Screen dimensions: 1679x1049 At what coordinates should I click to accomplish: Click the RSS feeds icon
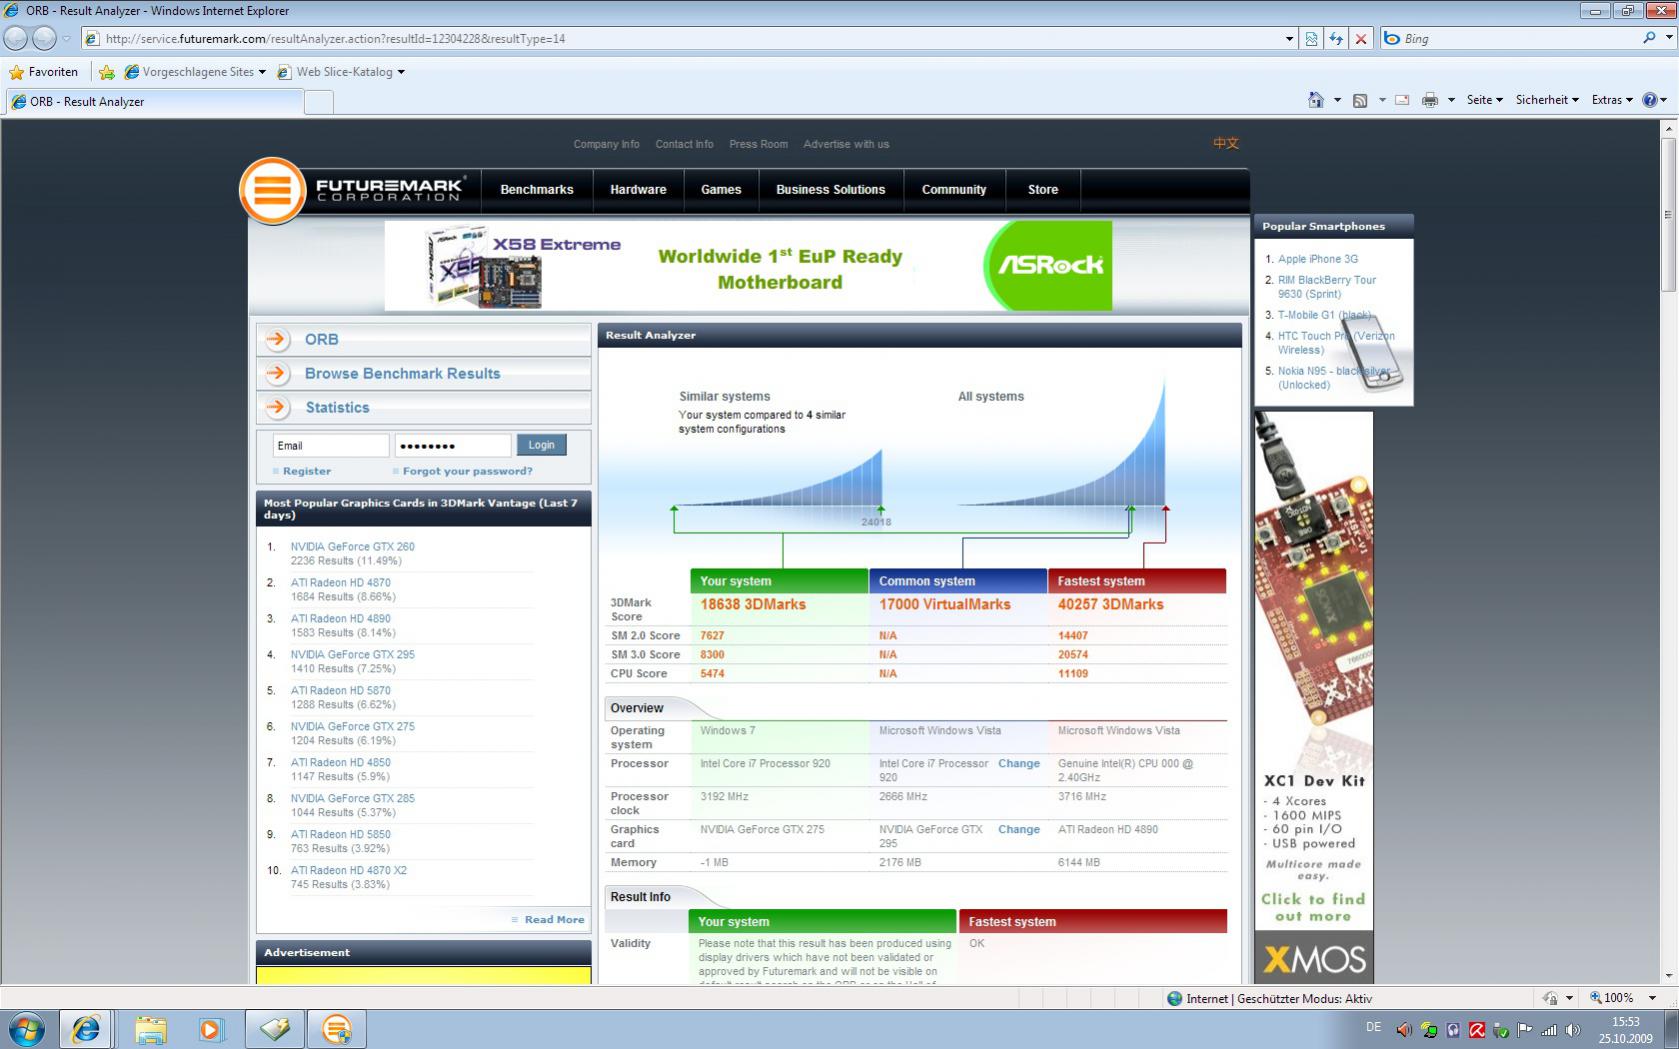point(1360,100)
